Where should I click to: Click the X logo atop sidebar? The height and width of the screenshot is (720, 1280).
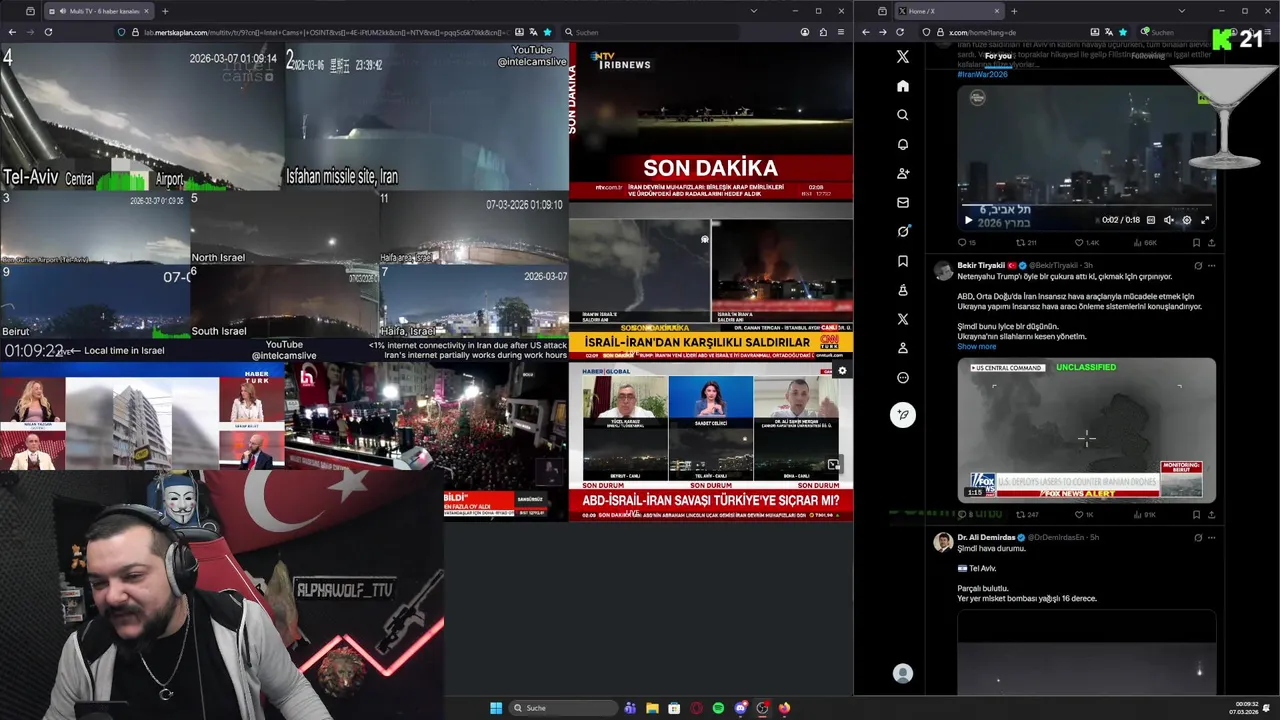[903, 57]
